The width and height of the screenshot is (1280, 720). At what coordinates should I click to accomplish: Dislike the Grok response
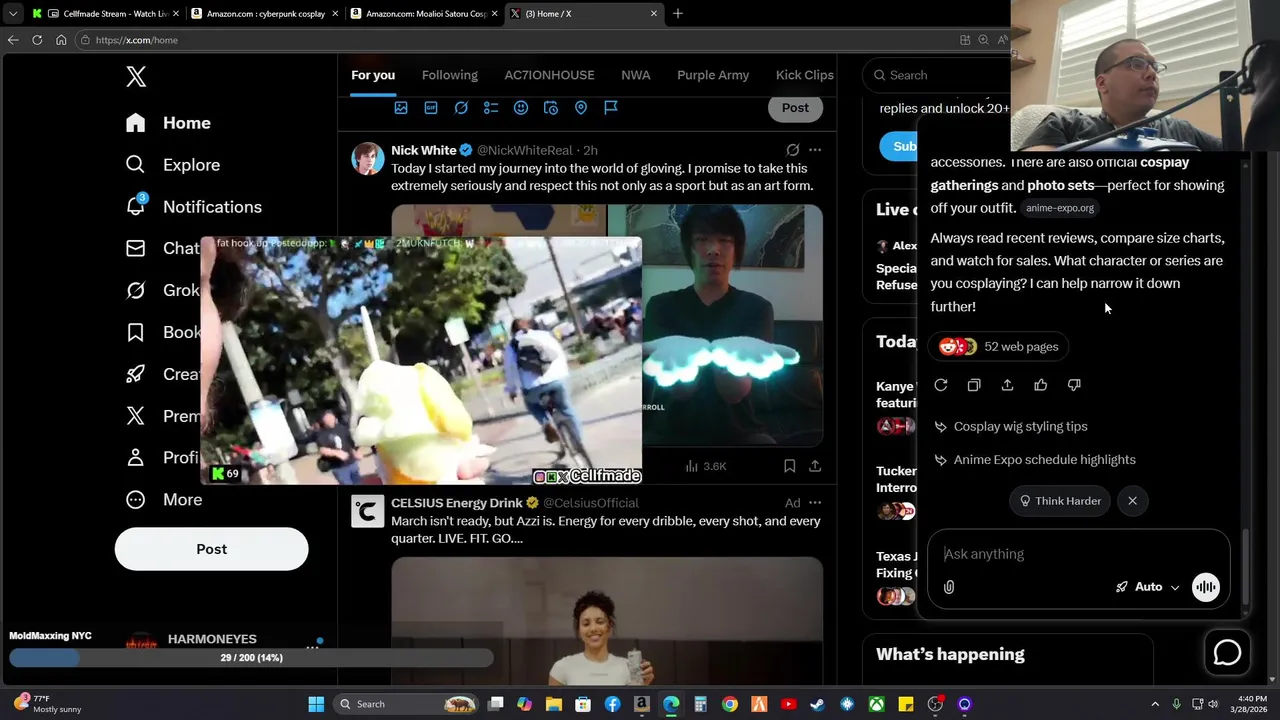pos(1074,385)
